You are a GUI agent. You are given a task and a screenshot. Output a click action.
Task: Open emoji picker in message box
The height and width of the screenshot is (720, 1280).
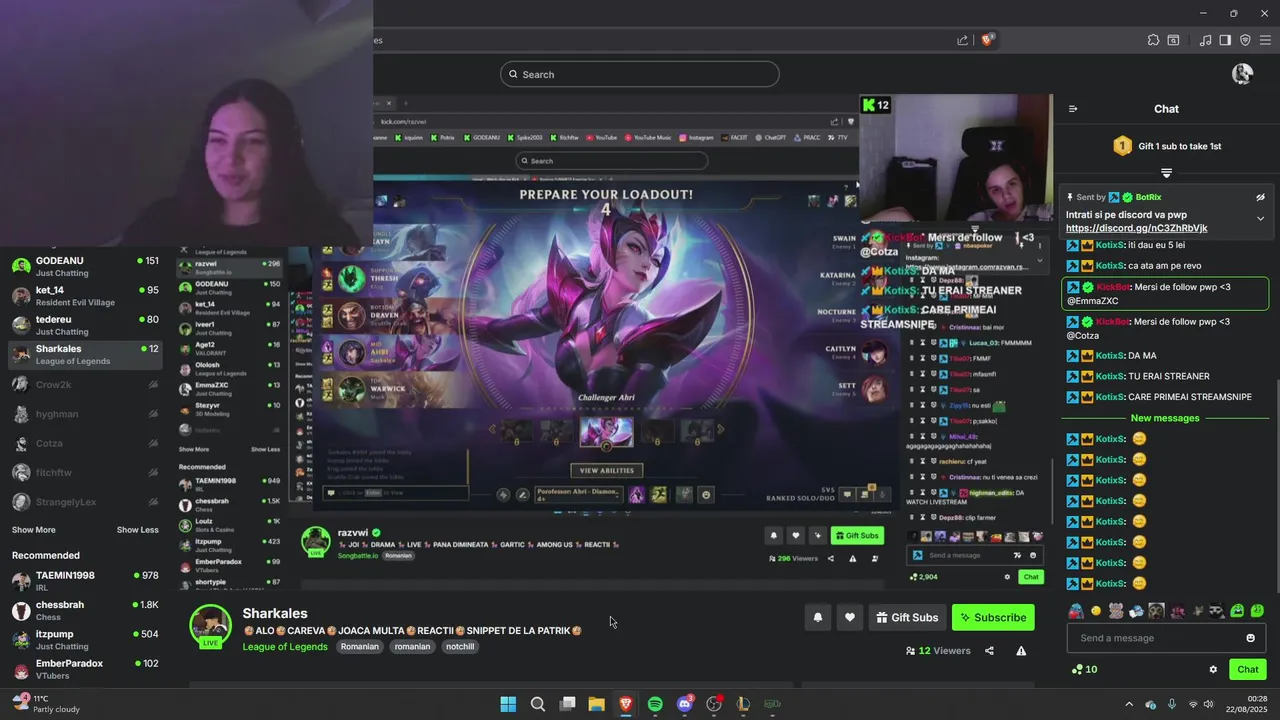click(1250, 638)
